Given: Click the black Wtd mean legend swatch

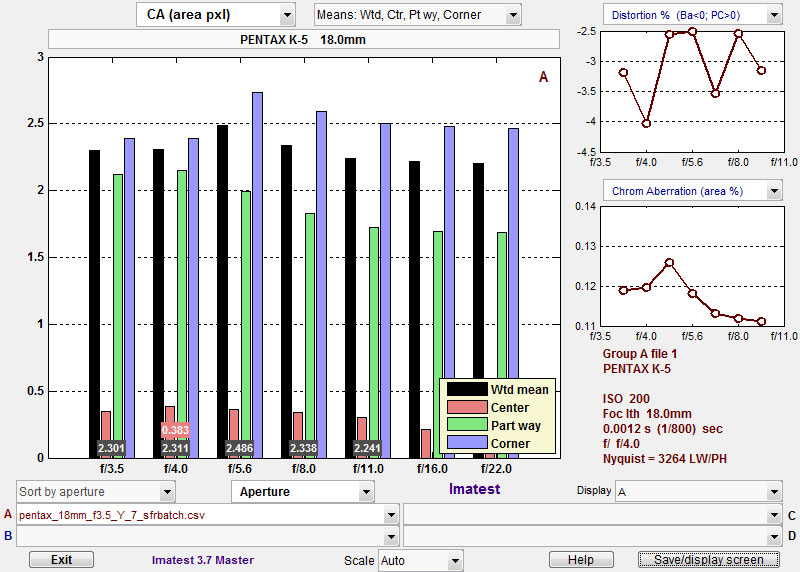Looking at the screenshot, I should click(x=467, y=389).
